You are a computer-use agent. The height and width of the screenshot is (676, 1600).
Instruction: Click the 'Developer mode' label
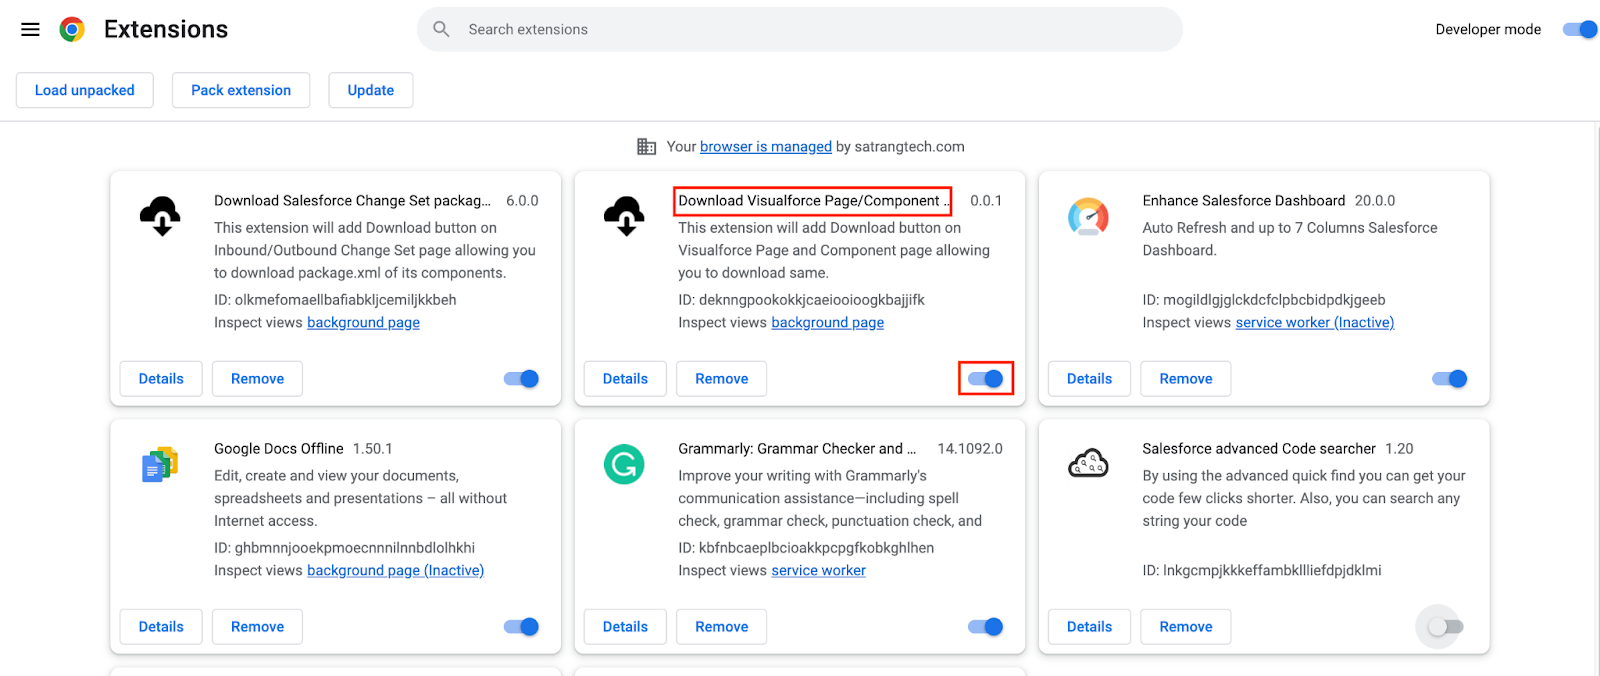click(1488, 29)
